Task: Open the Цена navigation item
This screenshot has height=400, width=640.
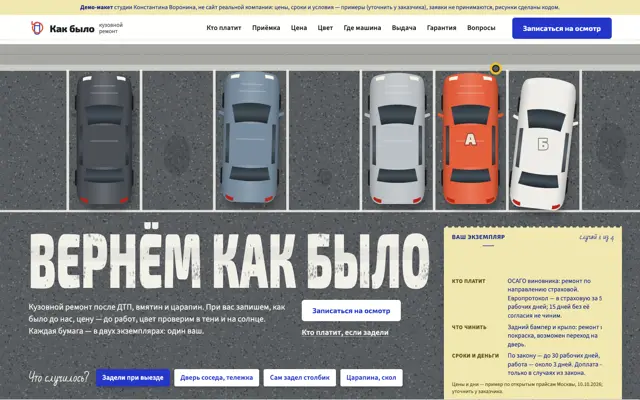Action: tap(299, 28)
